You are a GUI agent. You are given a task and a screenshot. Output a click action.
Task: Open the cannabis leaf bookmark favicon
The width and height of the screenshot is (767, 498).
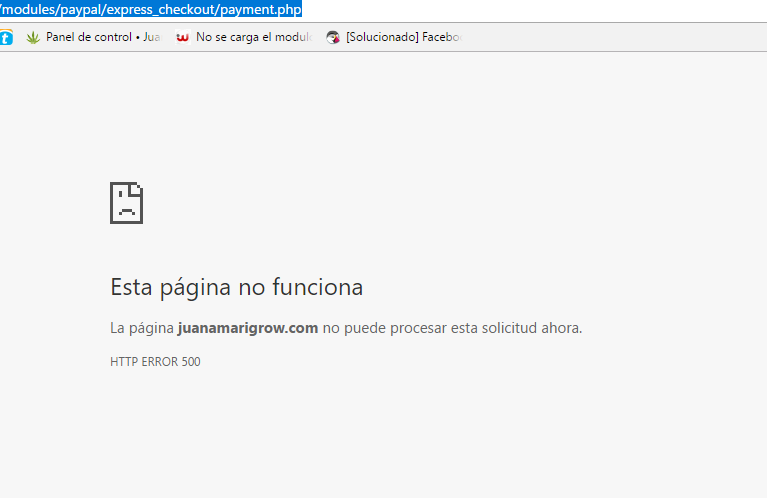coord(33,37)
